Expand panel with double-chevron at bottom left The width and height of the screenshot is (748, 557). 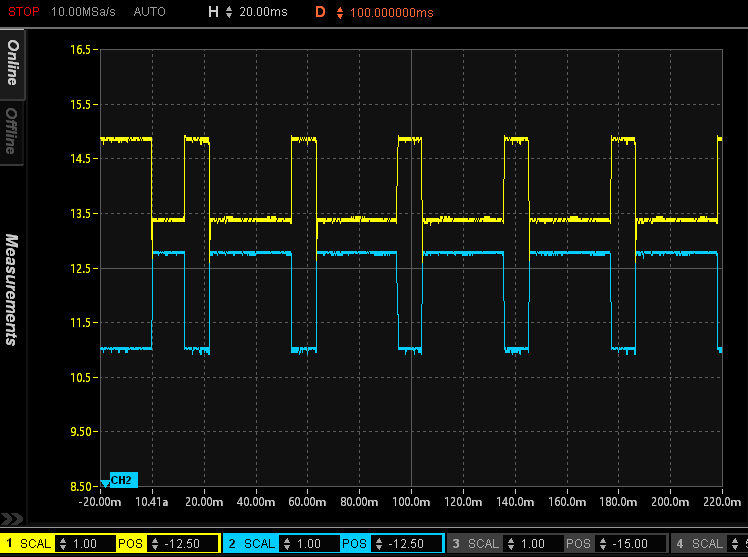11,519
